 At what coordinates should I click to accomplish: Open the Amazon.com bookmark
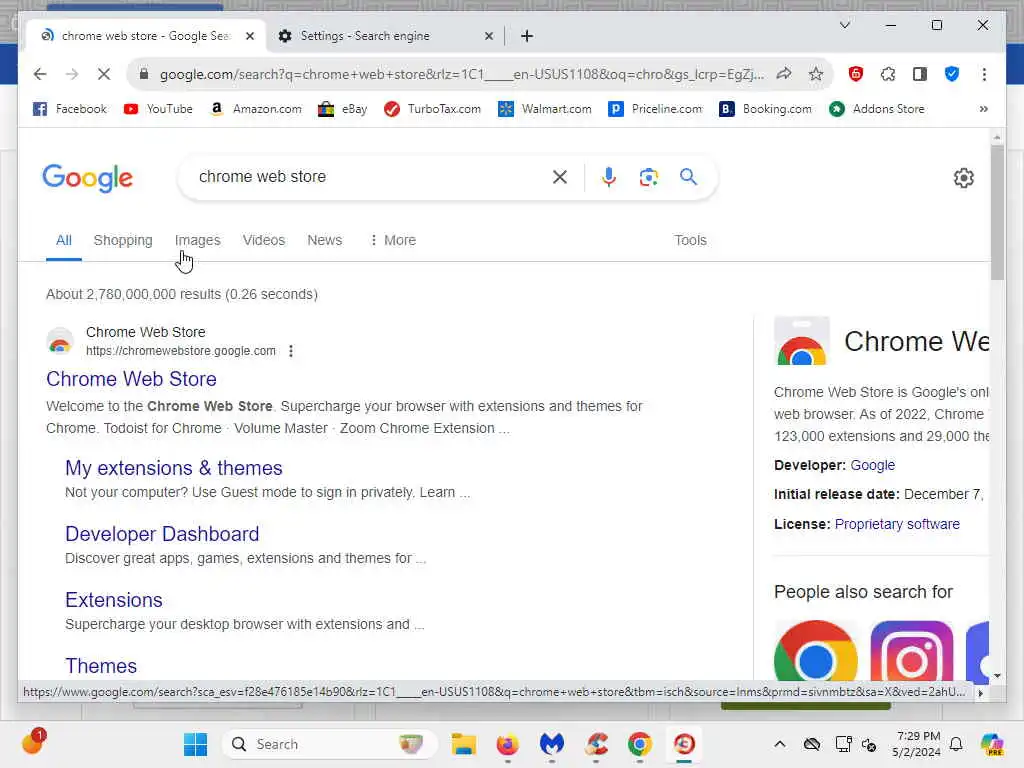point(255,109)
